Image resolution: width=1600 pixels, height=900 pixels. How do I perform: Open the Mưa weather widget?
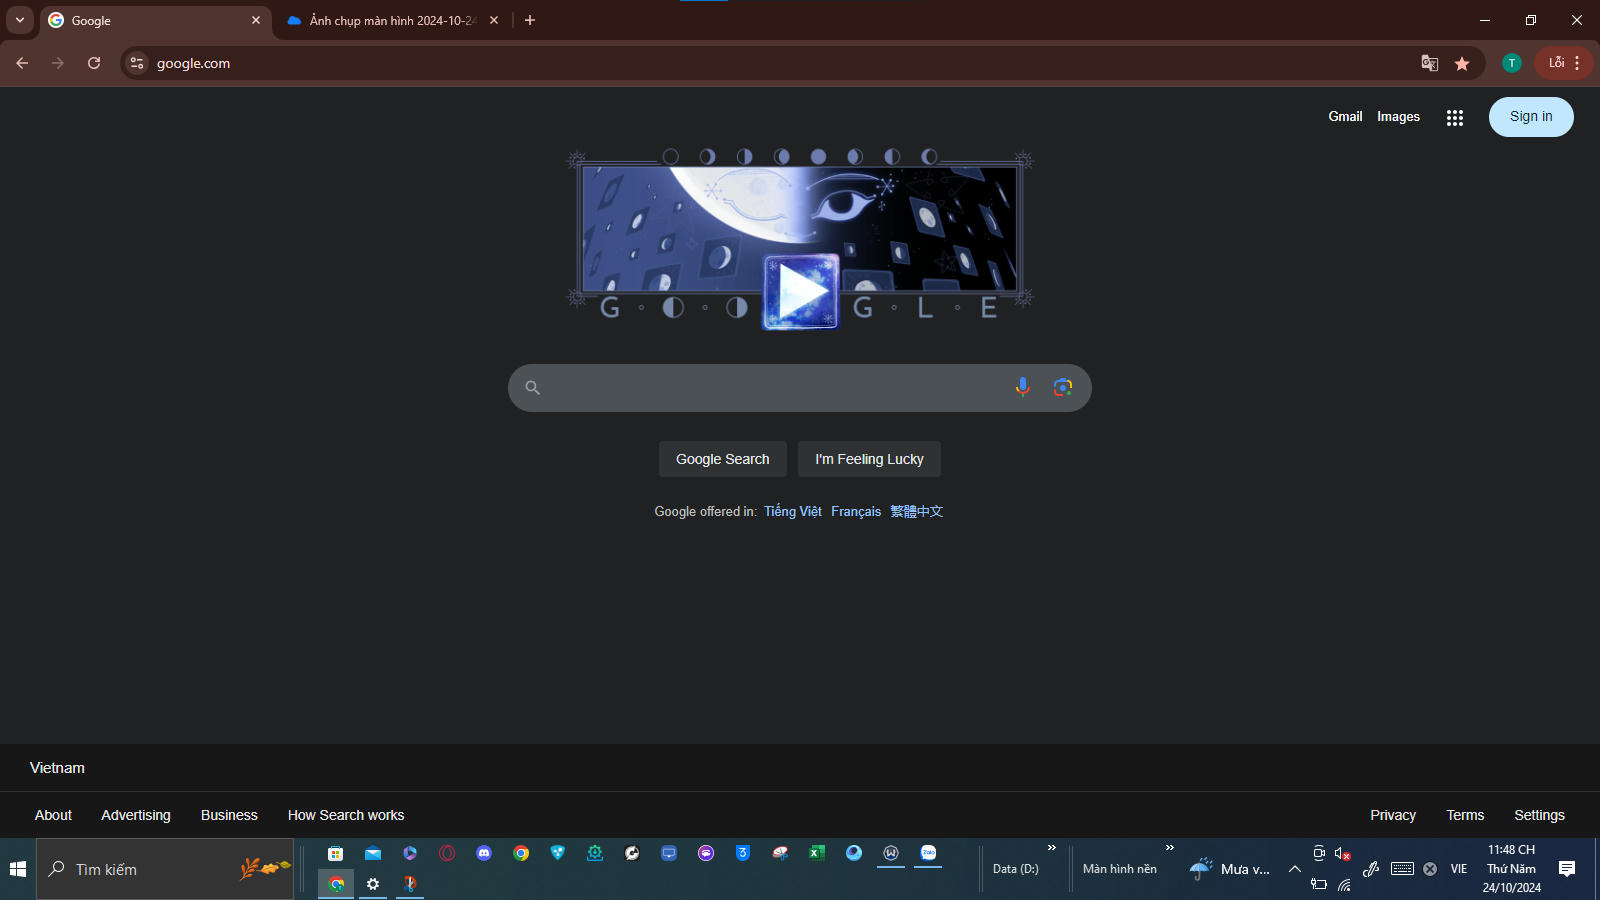pyautogui.click(x=1229, y=869)
